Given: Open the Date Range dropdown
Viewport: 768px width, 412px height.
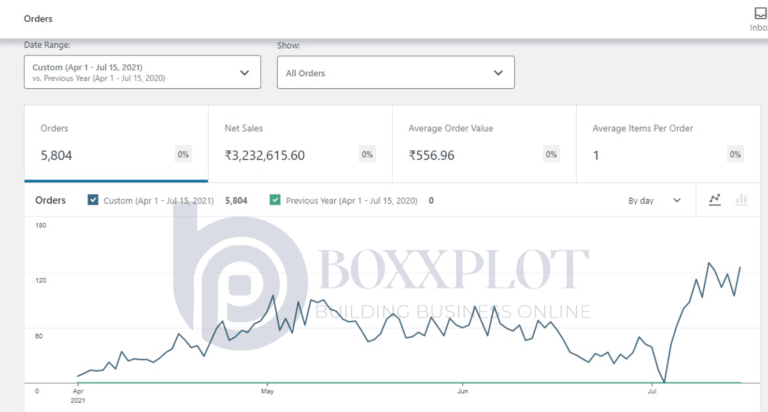Looking at the screenshot, I should click(141, 72).
